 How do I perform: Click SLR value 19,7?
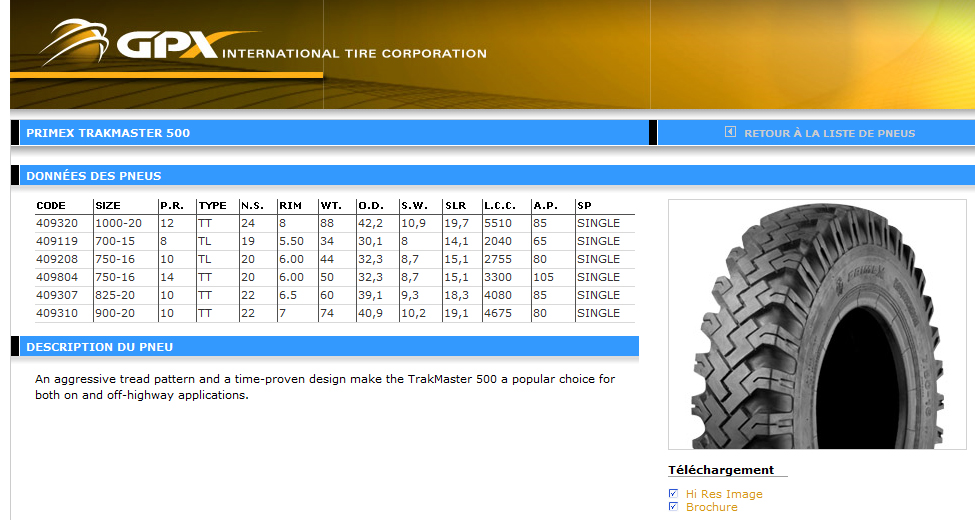456,223
